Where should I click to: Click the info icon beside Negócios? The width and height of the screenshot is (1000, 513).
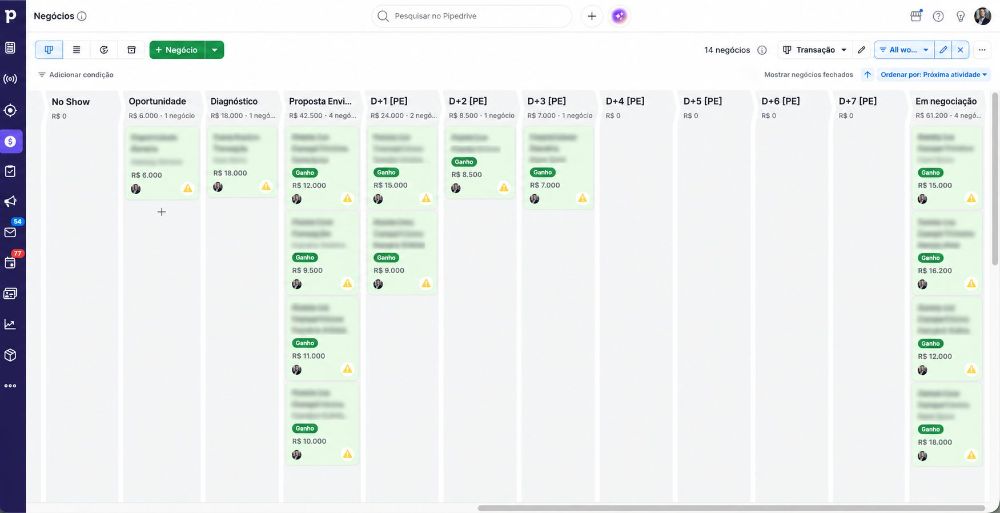tap(82, 17)
